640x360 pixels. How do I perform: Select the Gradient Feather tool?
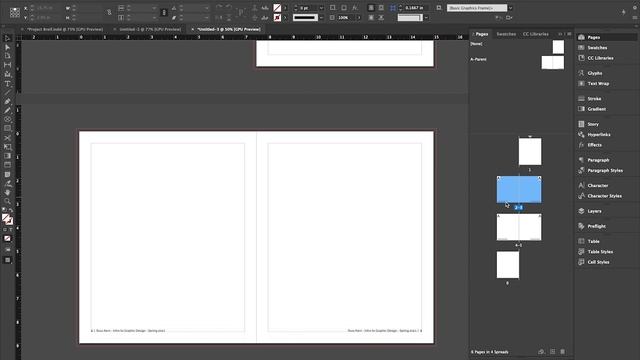click(x=7, y=165)
